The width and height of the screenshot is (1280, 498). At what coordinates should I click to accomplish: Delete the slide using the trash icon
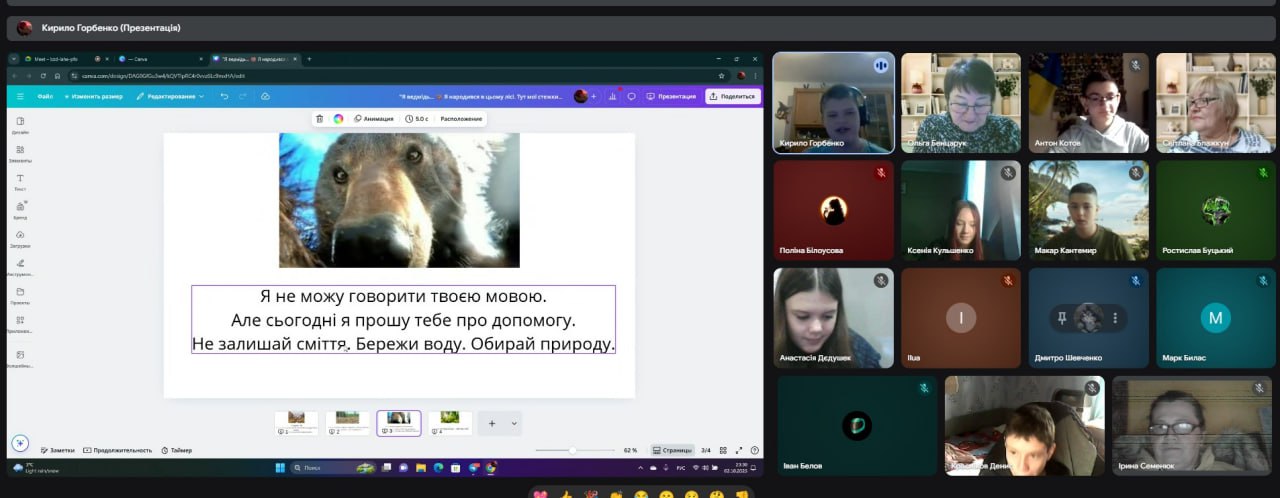(x=319, y=119)
